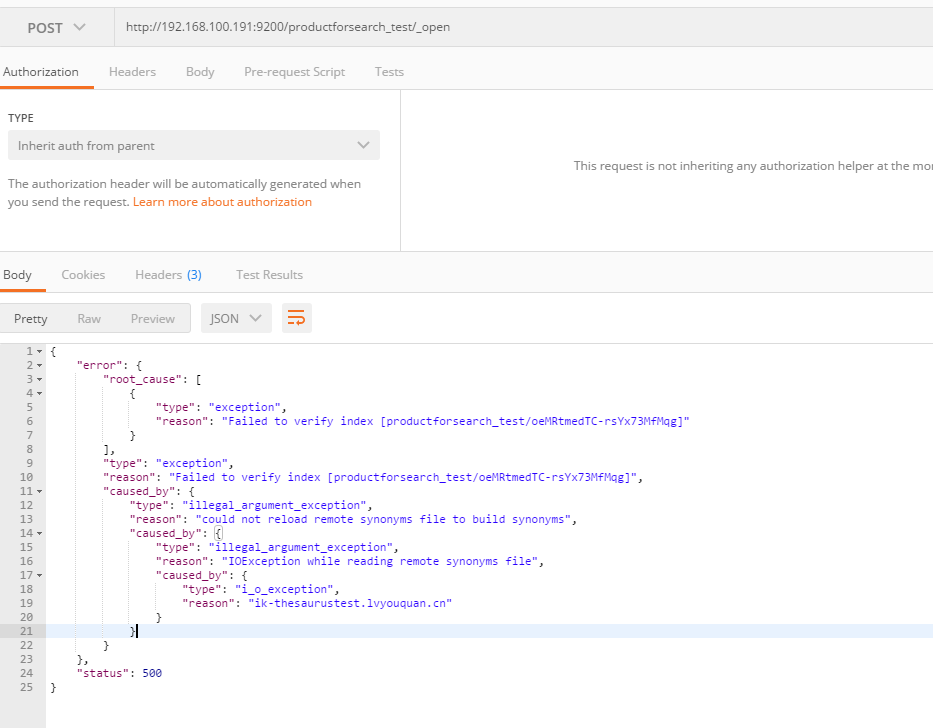Select Pretty response view
Viewport: 933px width, 728px height.
[x=30, y=318]
